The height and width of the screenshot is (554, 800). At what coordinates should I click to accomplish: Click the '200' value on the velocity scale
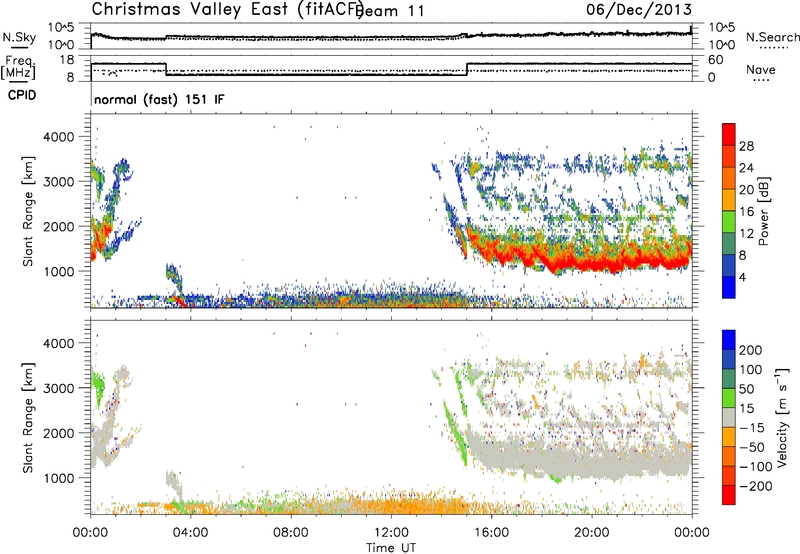(751, 350)
